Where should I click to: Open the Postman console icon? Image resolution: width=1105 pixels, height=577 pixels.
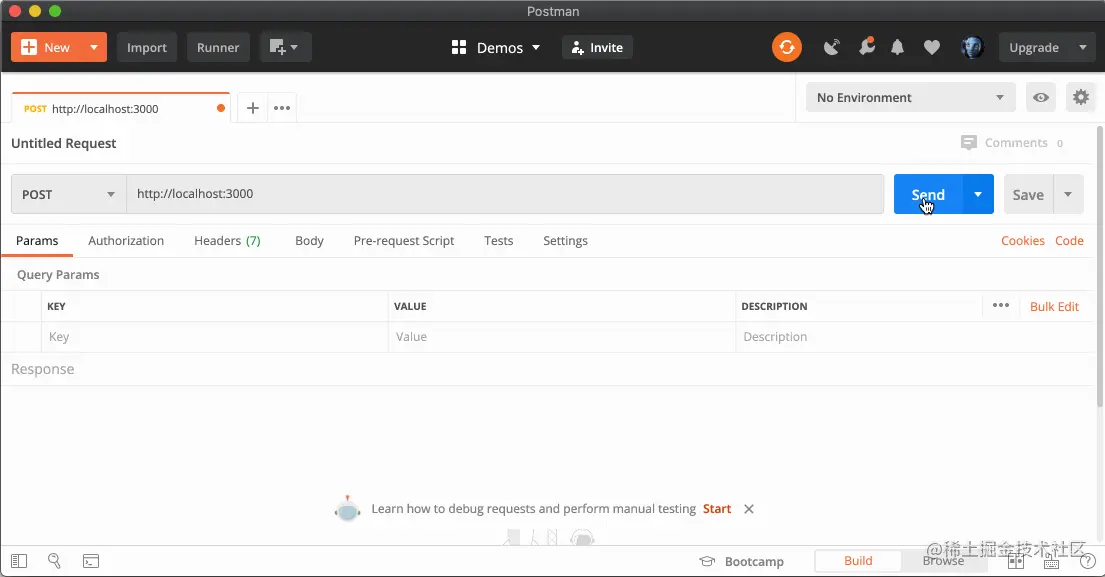(x=91, y=561)
